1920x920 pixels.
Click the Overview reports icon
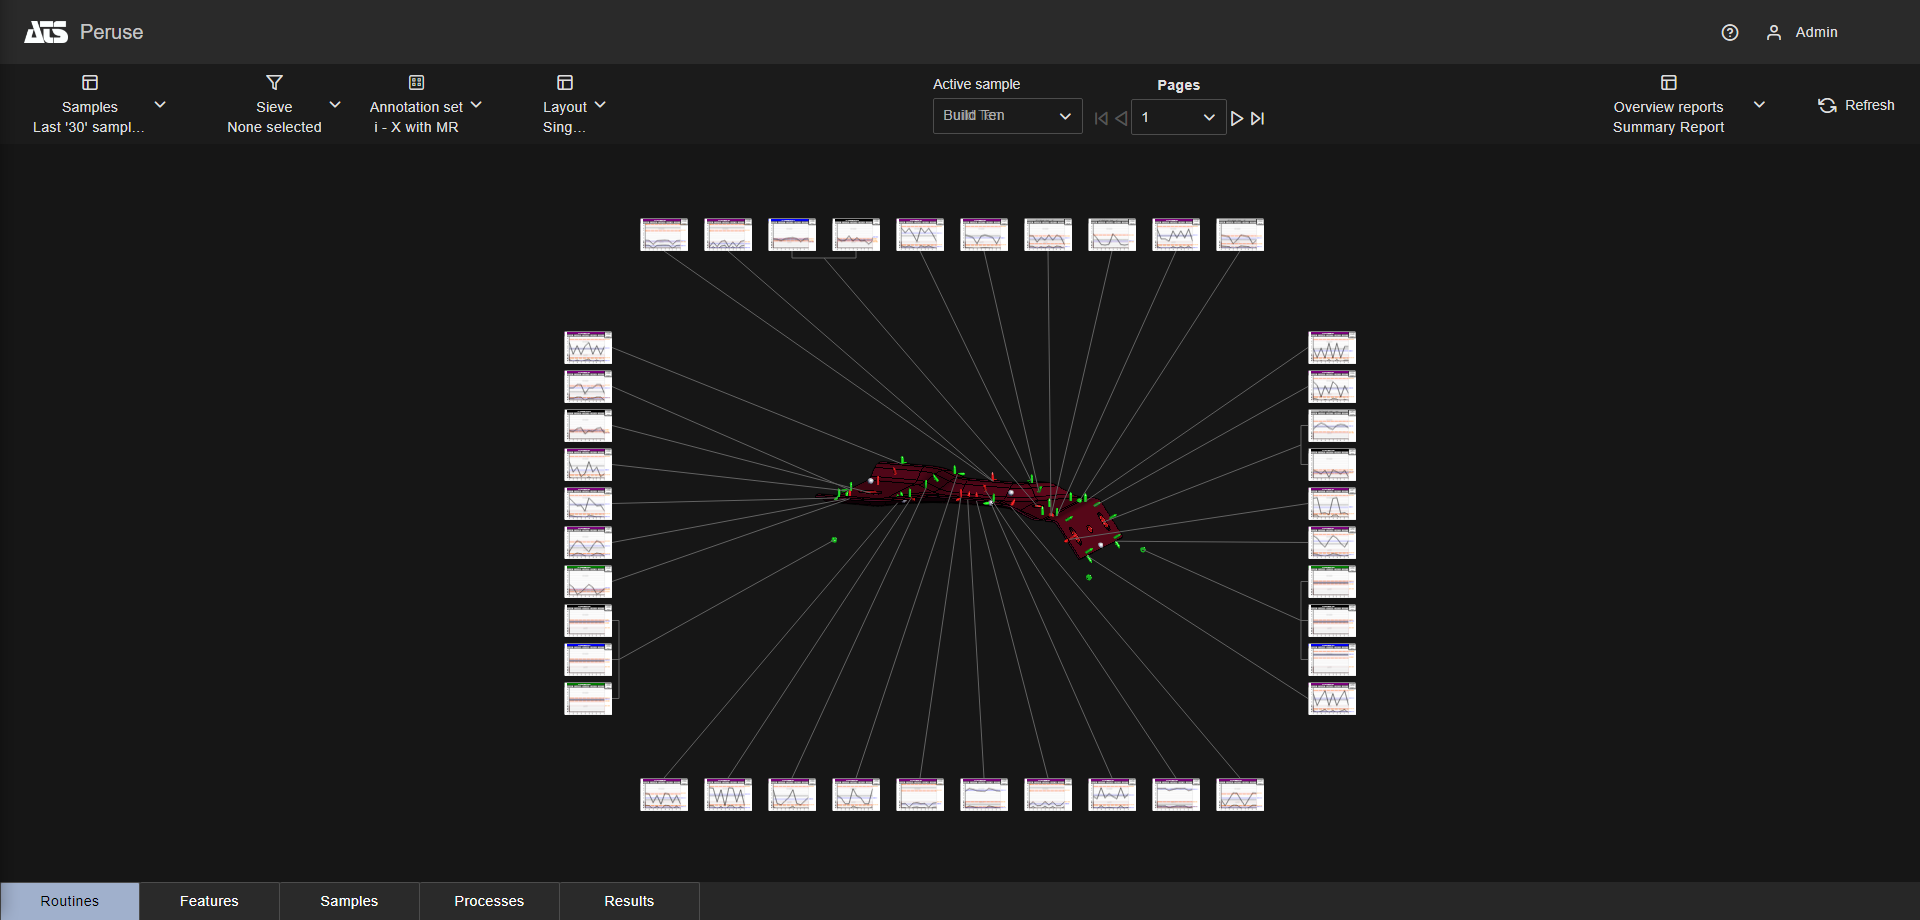click(x=1668, y=83)
